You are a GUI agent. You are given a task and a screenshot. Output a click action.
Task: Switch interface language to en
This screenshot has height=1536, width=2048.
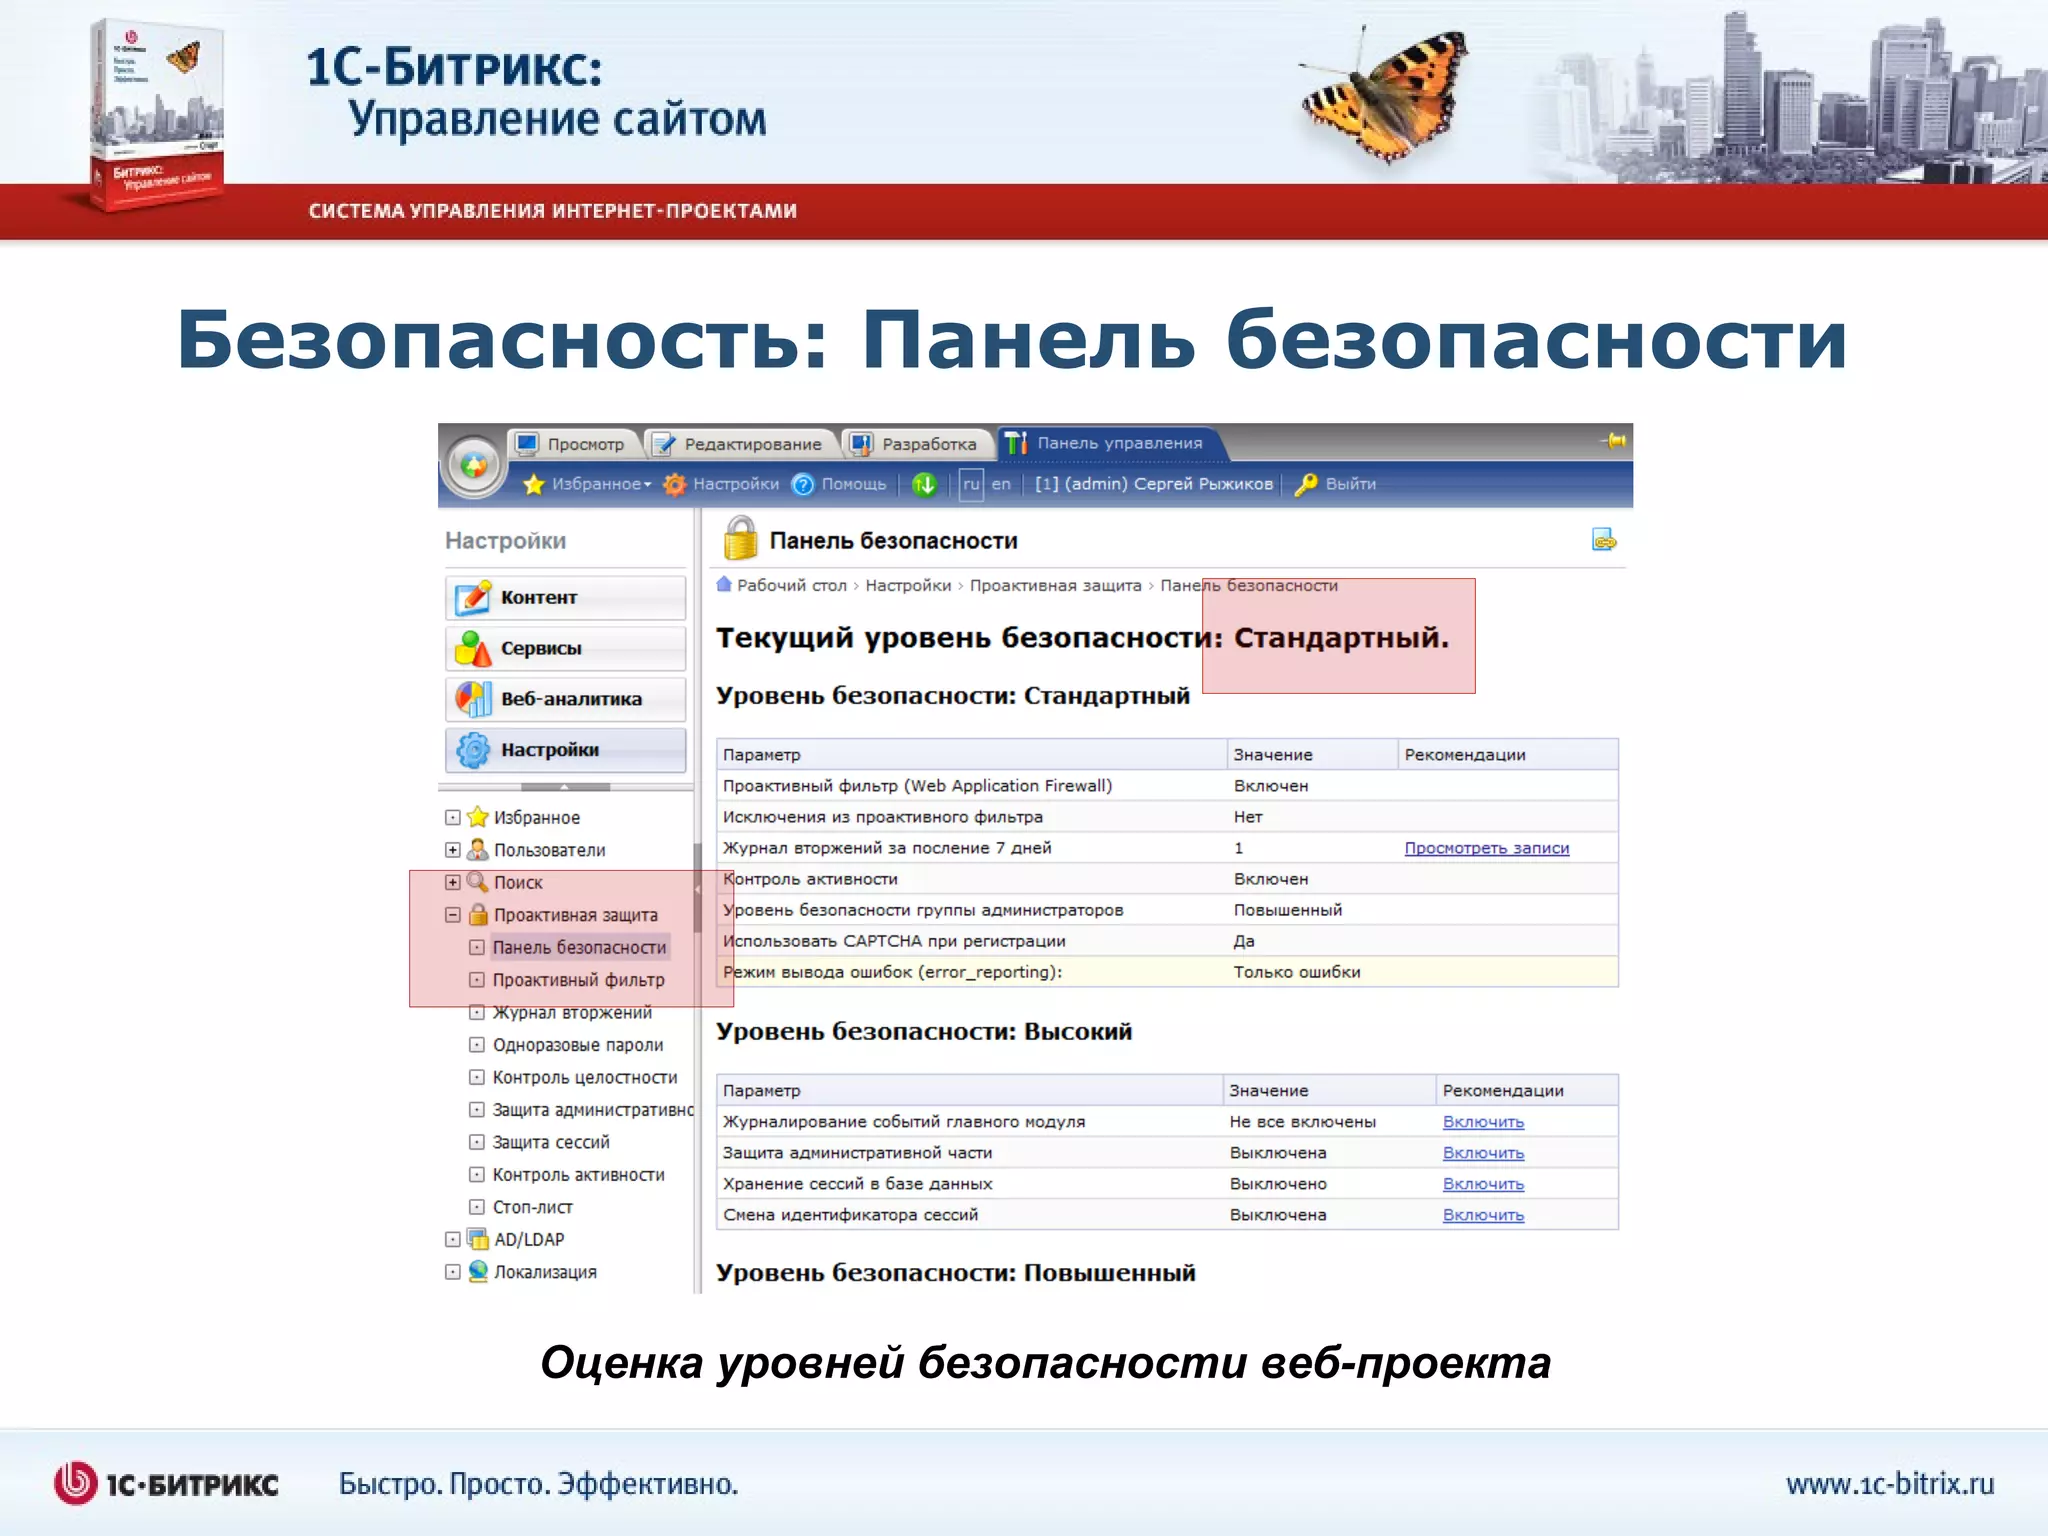(1001, 484)
